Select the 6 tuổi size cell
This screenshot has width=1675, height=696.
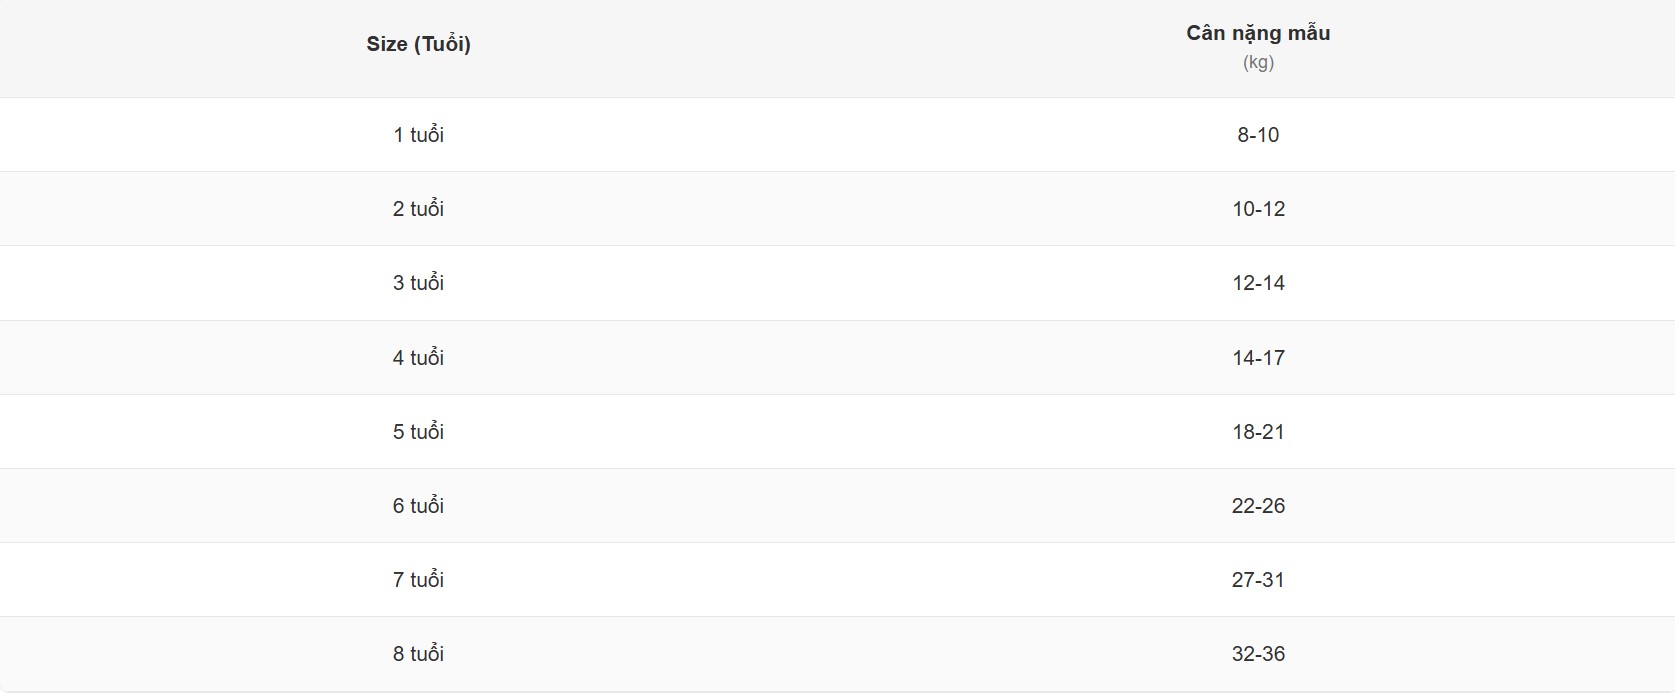(x=418, y=506)
